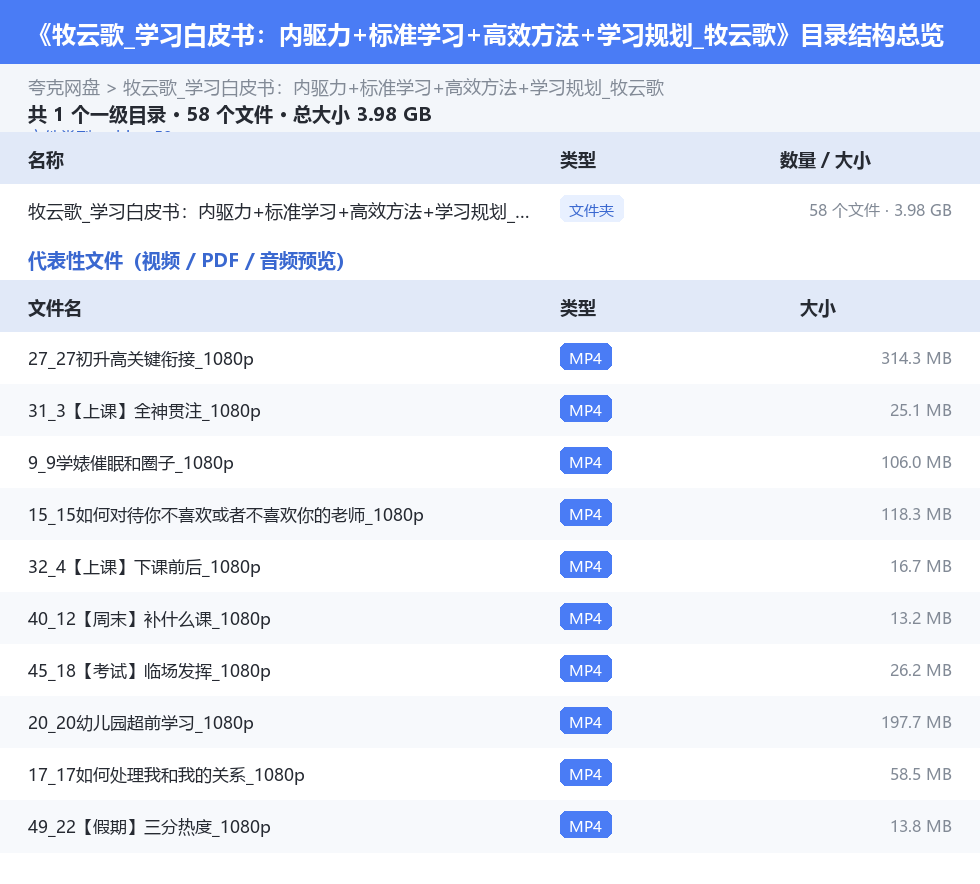Viewport: 980px width, 884px height.
Task: Click MP4 badge for 17_17如何处理我和我的关系
Action: click(x=586, y=773)
